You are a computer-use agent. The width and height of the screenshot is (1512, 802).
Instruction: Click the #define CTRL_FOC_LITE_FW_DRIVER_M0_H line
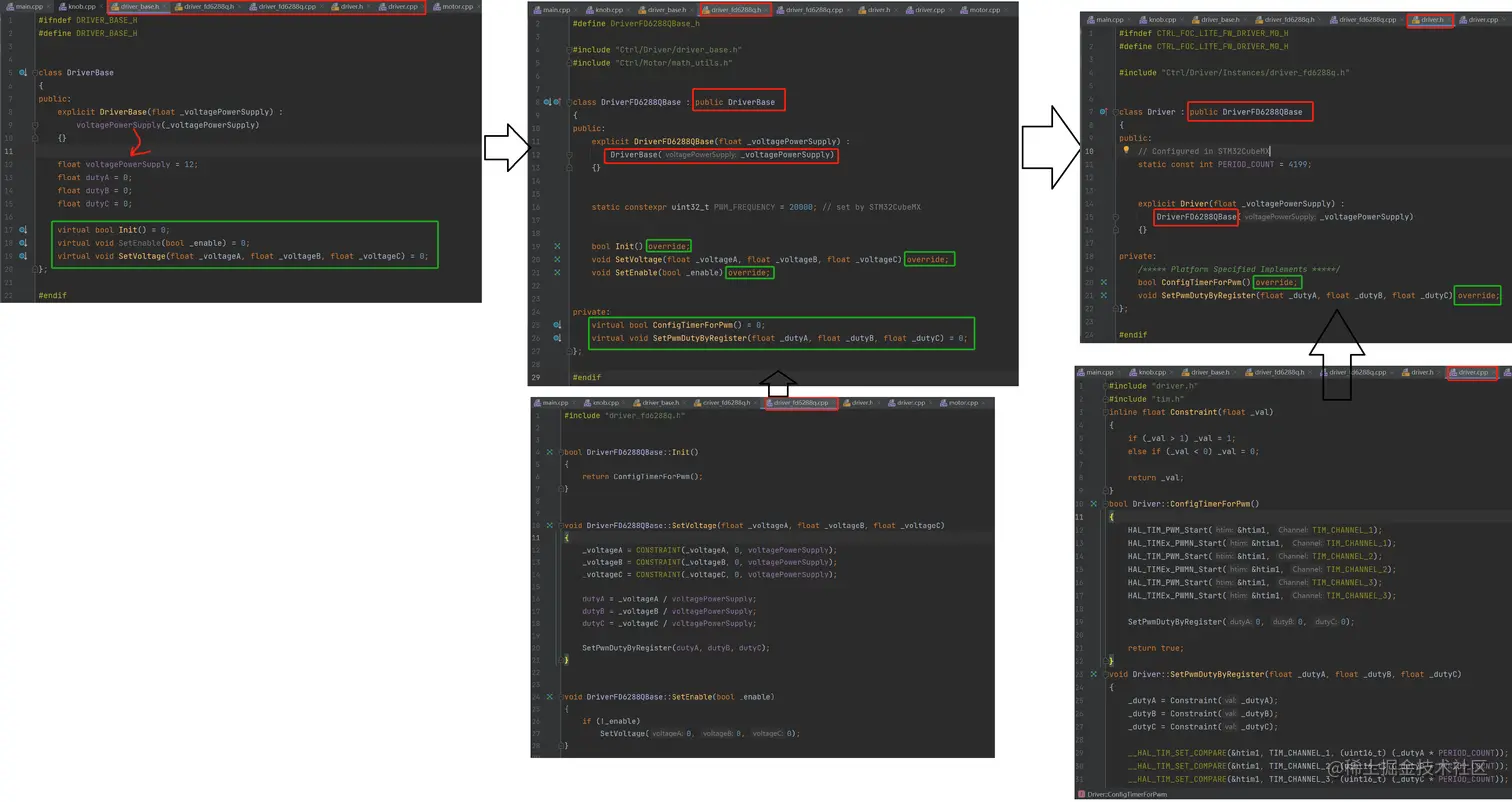pos(1203,46)
